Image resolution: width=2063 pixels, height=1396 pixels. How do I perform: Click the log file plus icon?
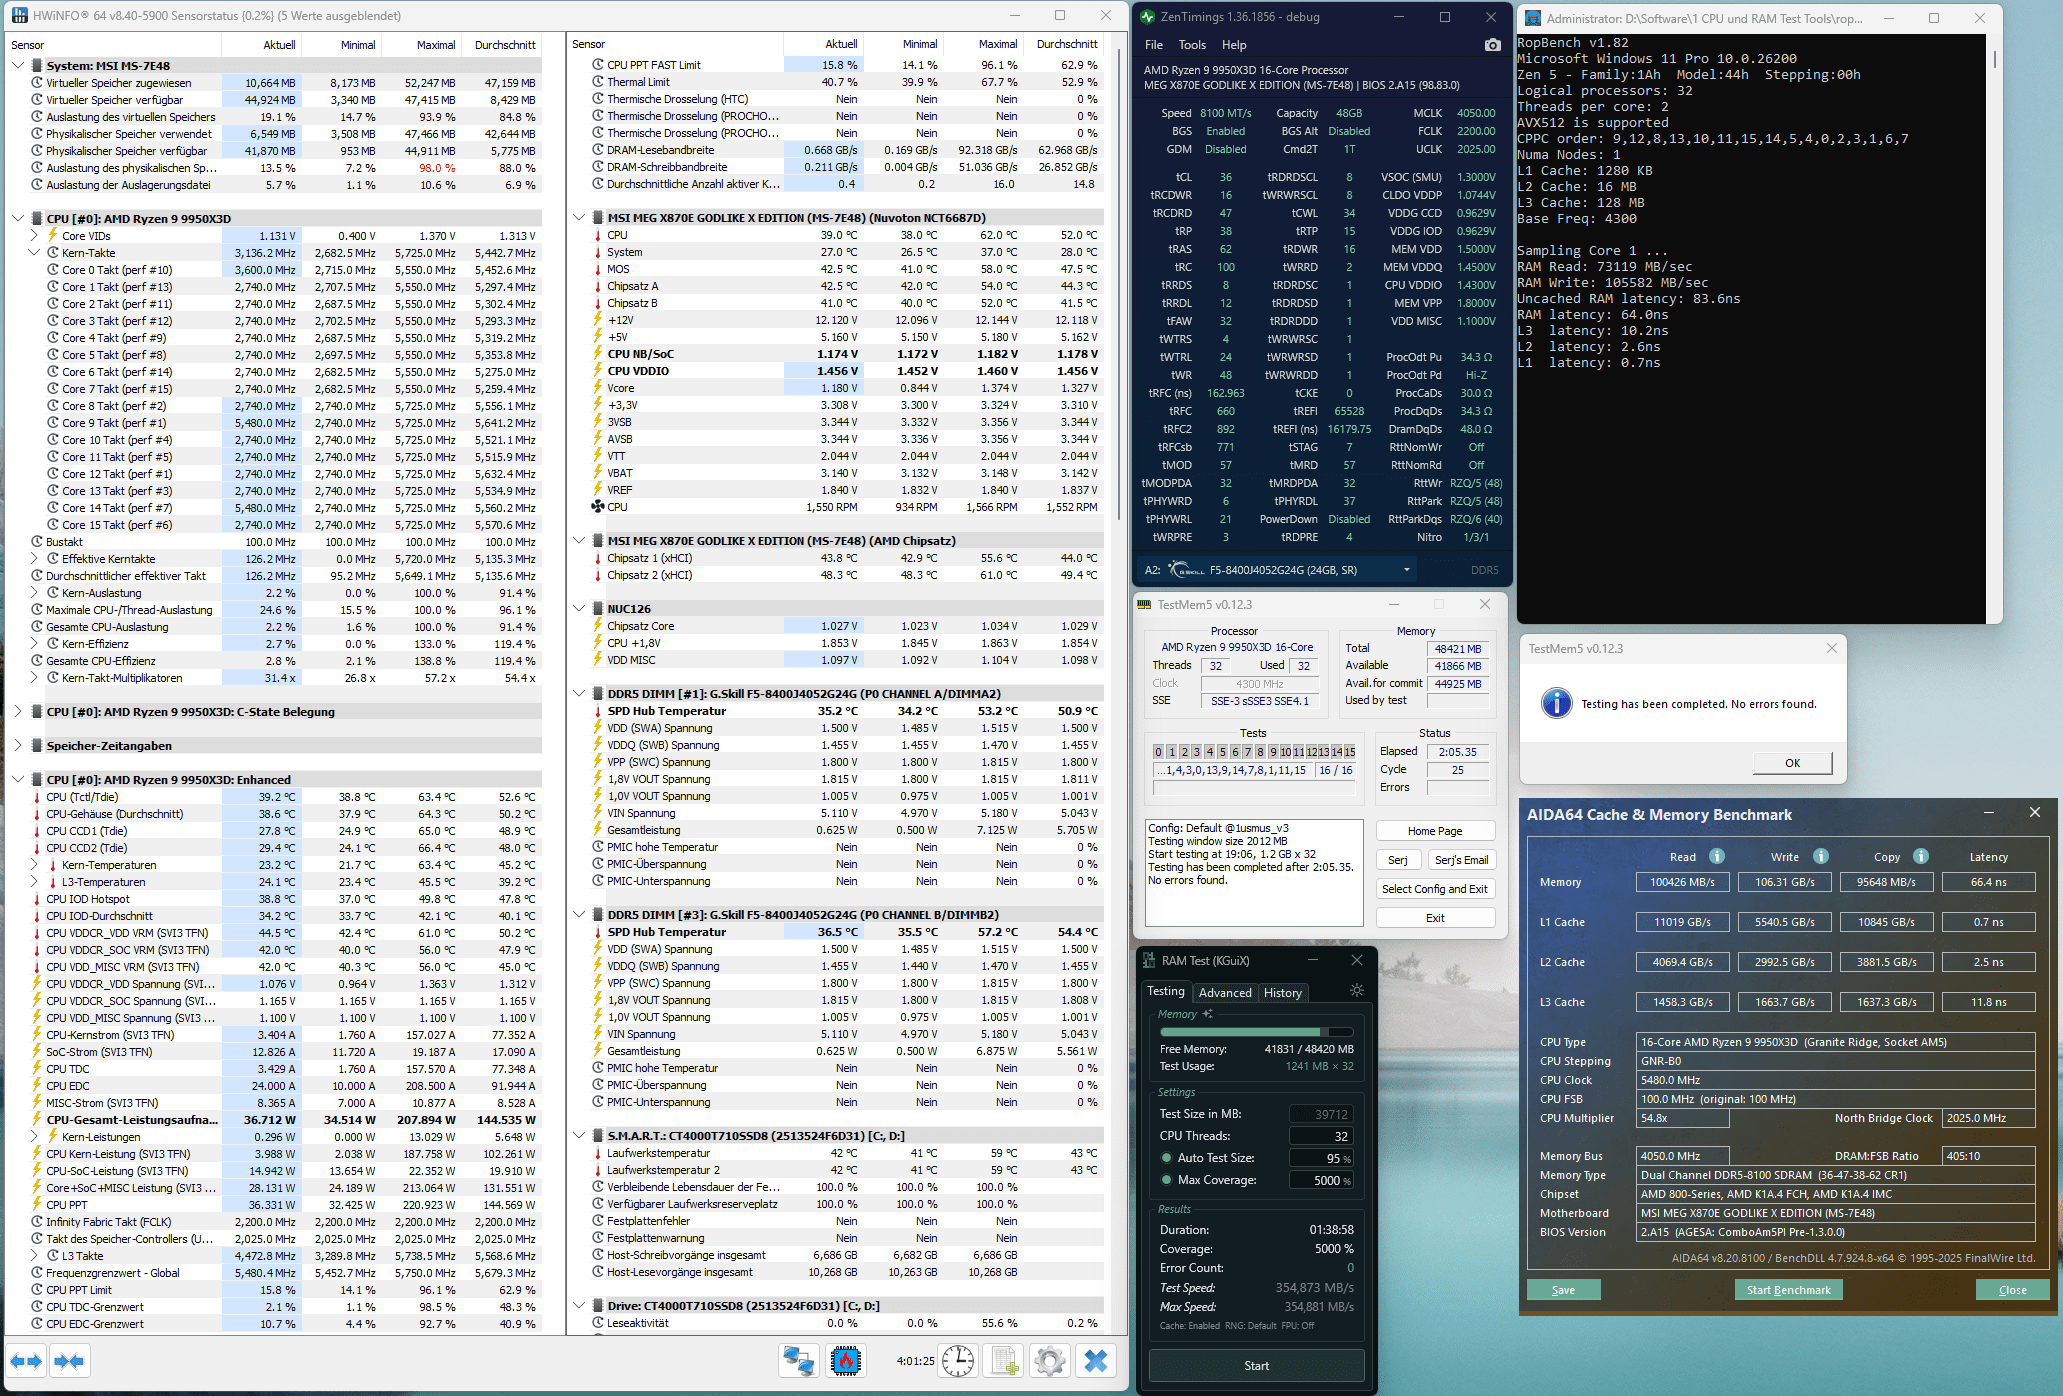[1003, 1361]
